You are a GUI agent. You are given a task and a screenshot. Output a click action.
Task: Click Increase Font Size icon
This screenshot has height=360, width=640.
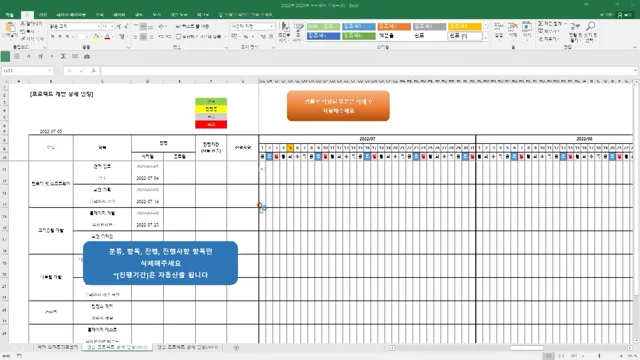pos(119,27)
